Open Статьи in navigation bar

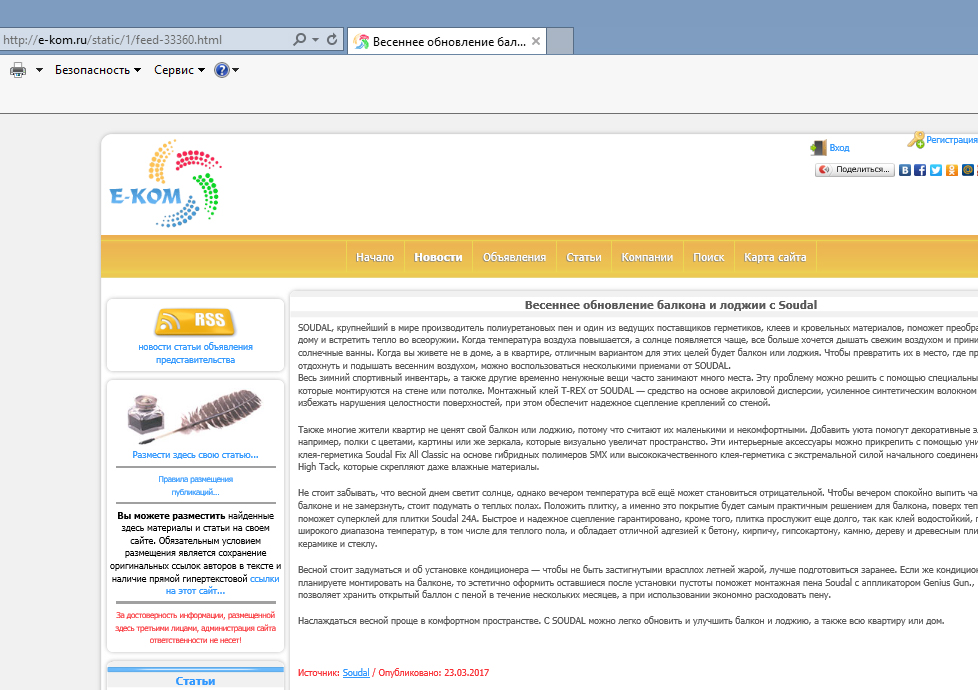pyautogui.click(x=584, y=257)
